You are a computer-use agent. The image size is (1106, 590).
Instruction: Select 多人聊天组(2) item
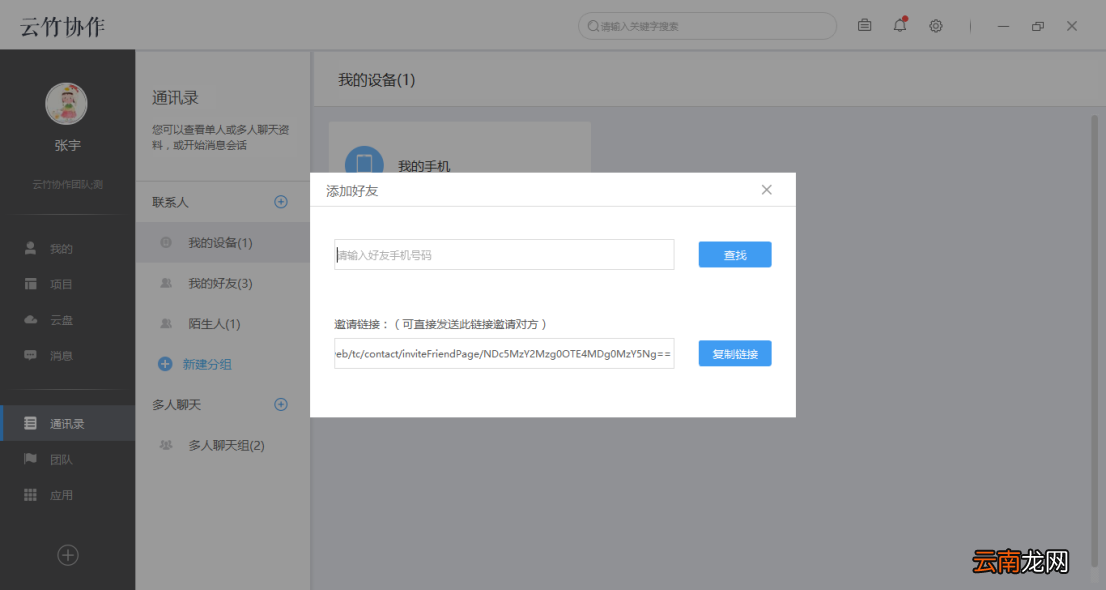pyautogui.click(x=223, y=445)
